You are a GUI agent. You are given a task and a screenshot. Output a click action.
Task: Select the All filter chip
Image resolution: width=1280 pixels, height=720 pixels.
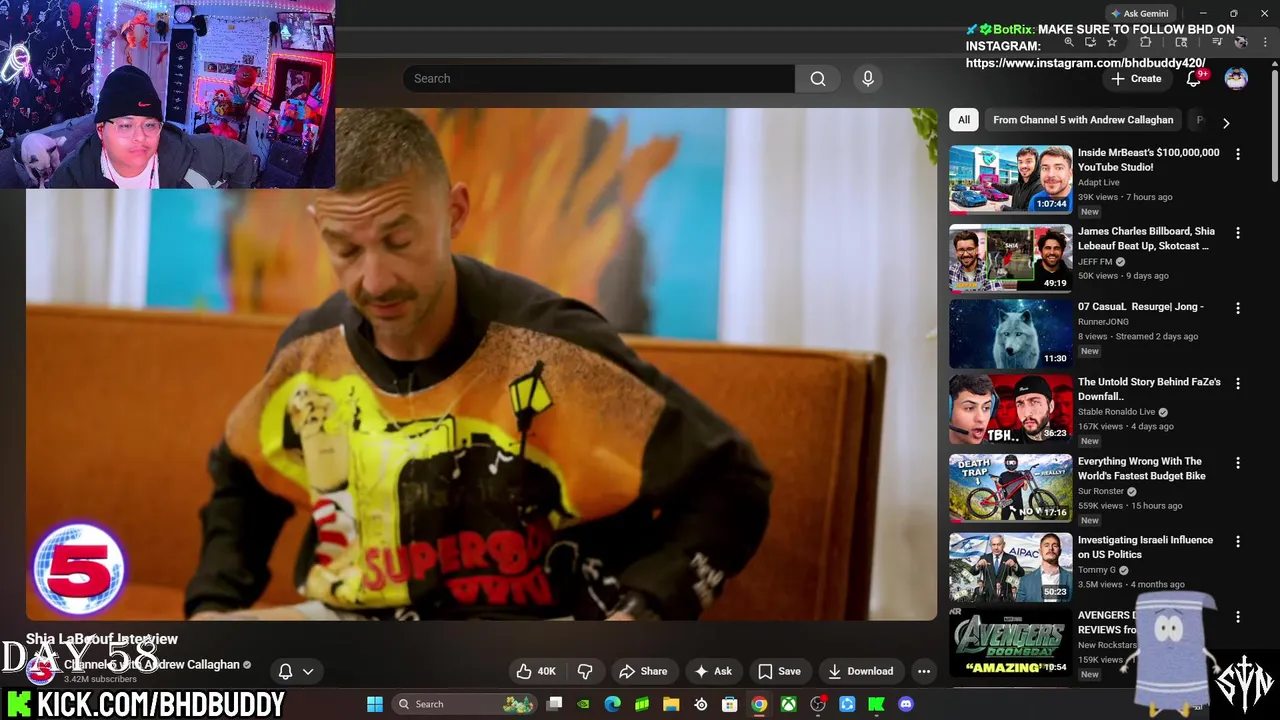pyautogui.click(x=964, y=120)
